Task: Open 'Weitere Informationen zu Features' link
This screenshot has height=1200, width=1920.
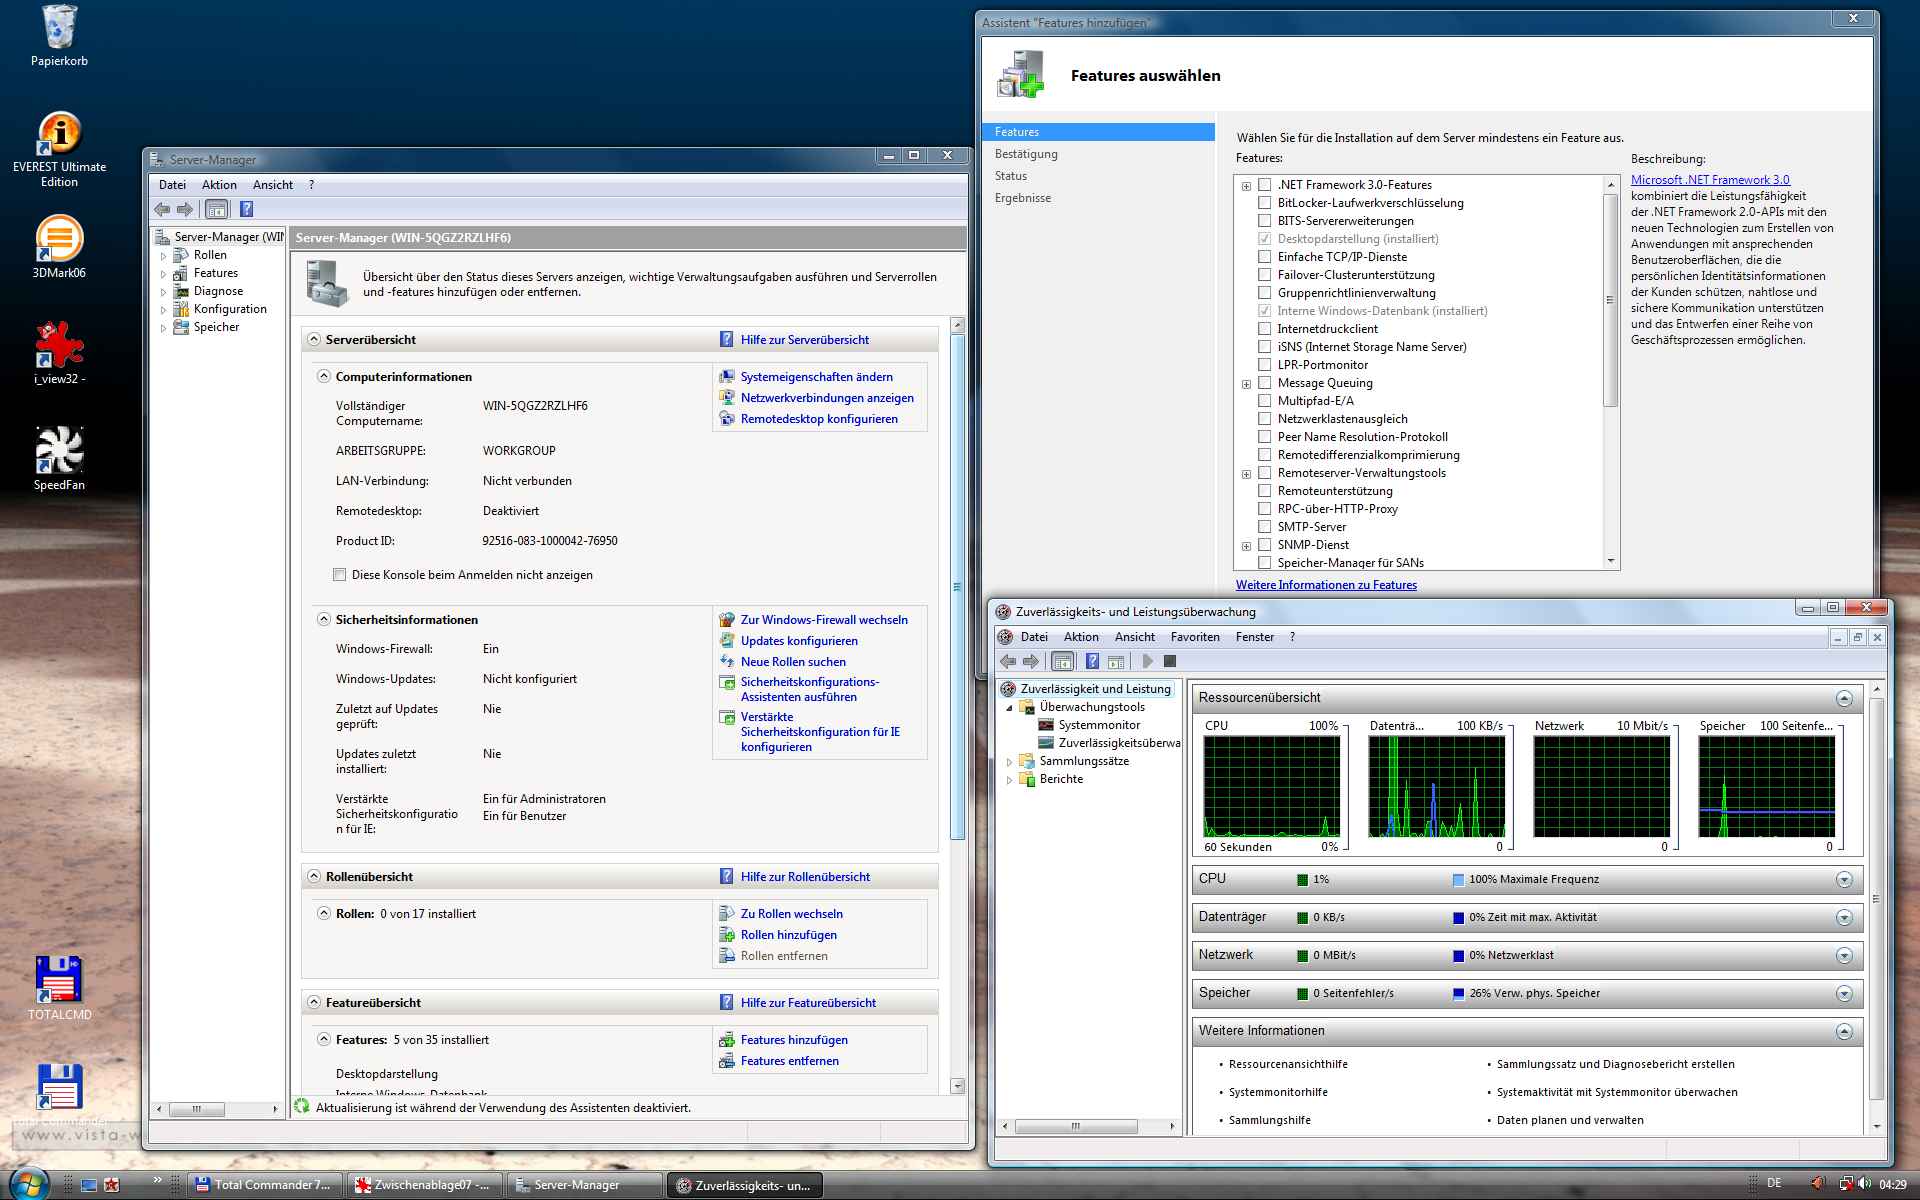Action: (x=1326, y=585)
